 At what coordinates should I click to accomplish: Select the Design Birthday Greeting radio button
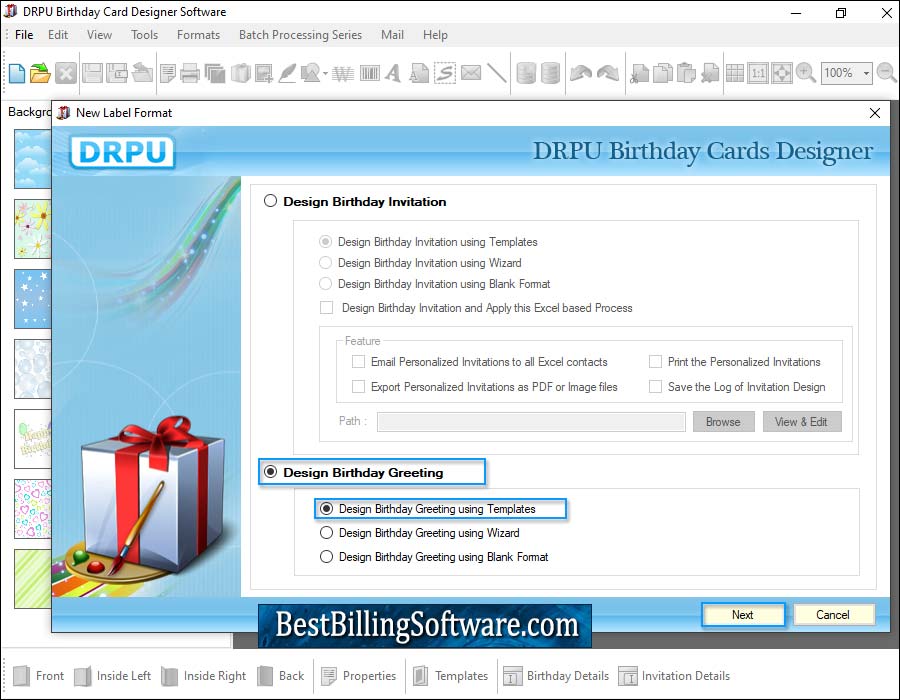point(270,472)
